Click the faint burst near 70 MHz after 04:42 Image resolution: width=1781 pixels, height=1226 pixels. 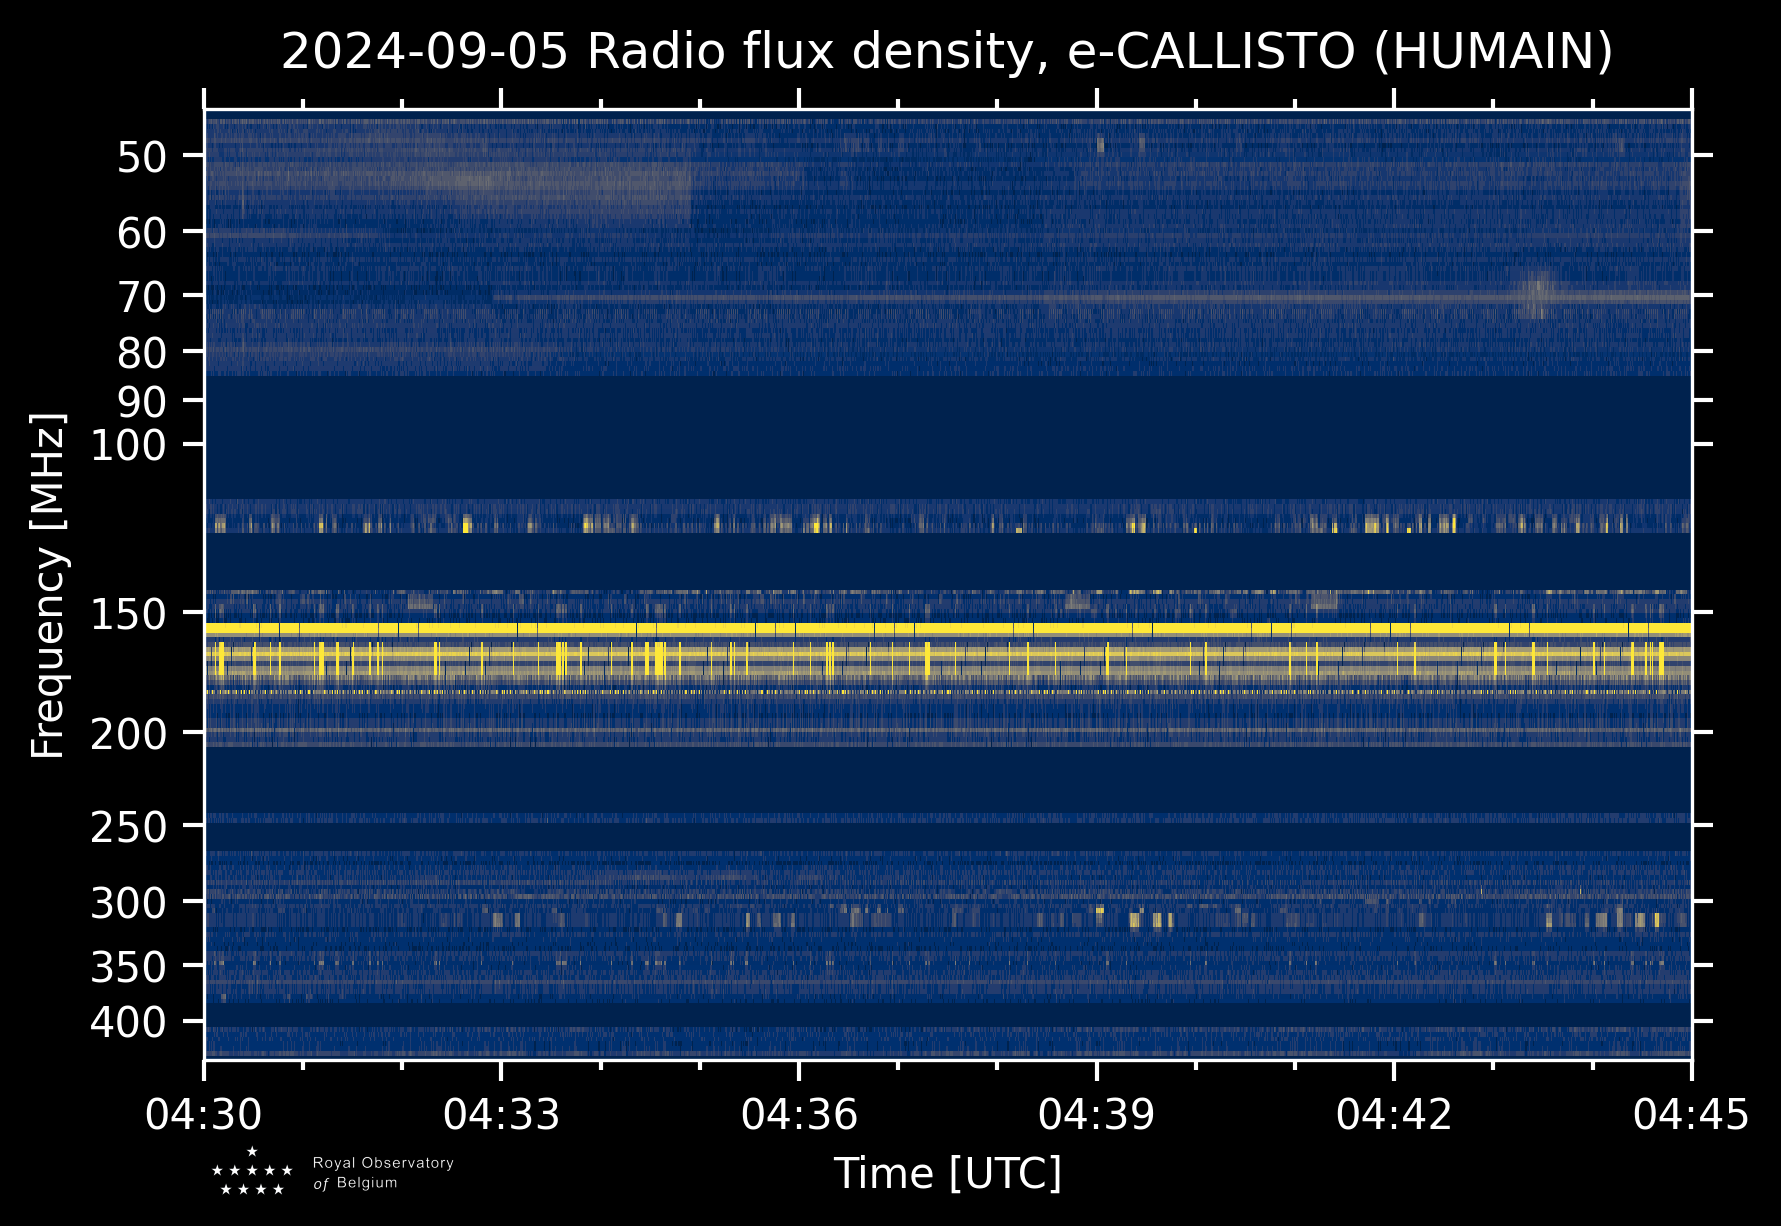[1535, 292]
